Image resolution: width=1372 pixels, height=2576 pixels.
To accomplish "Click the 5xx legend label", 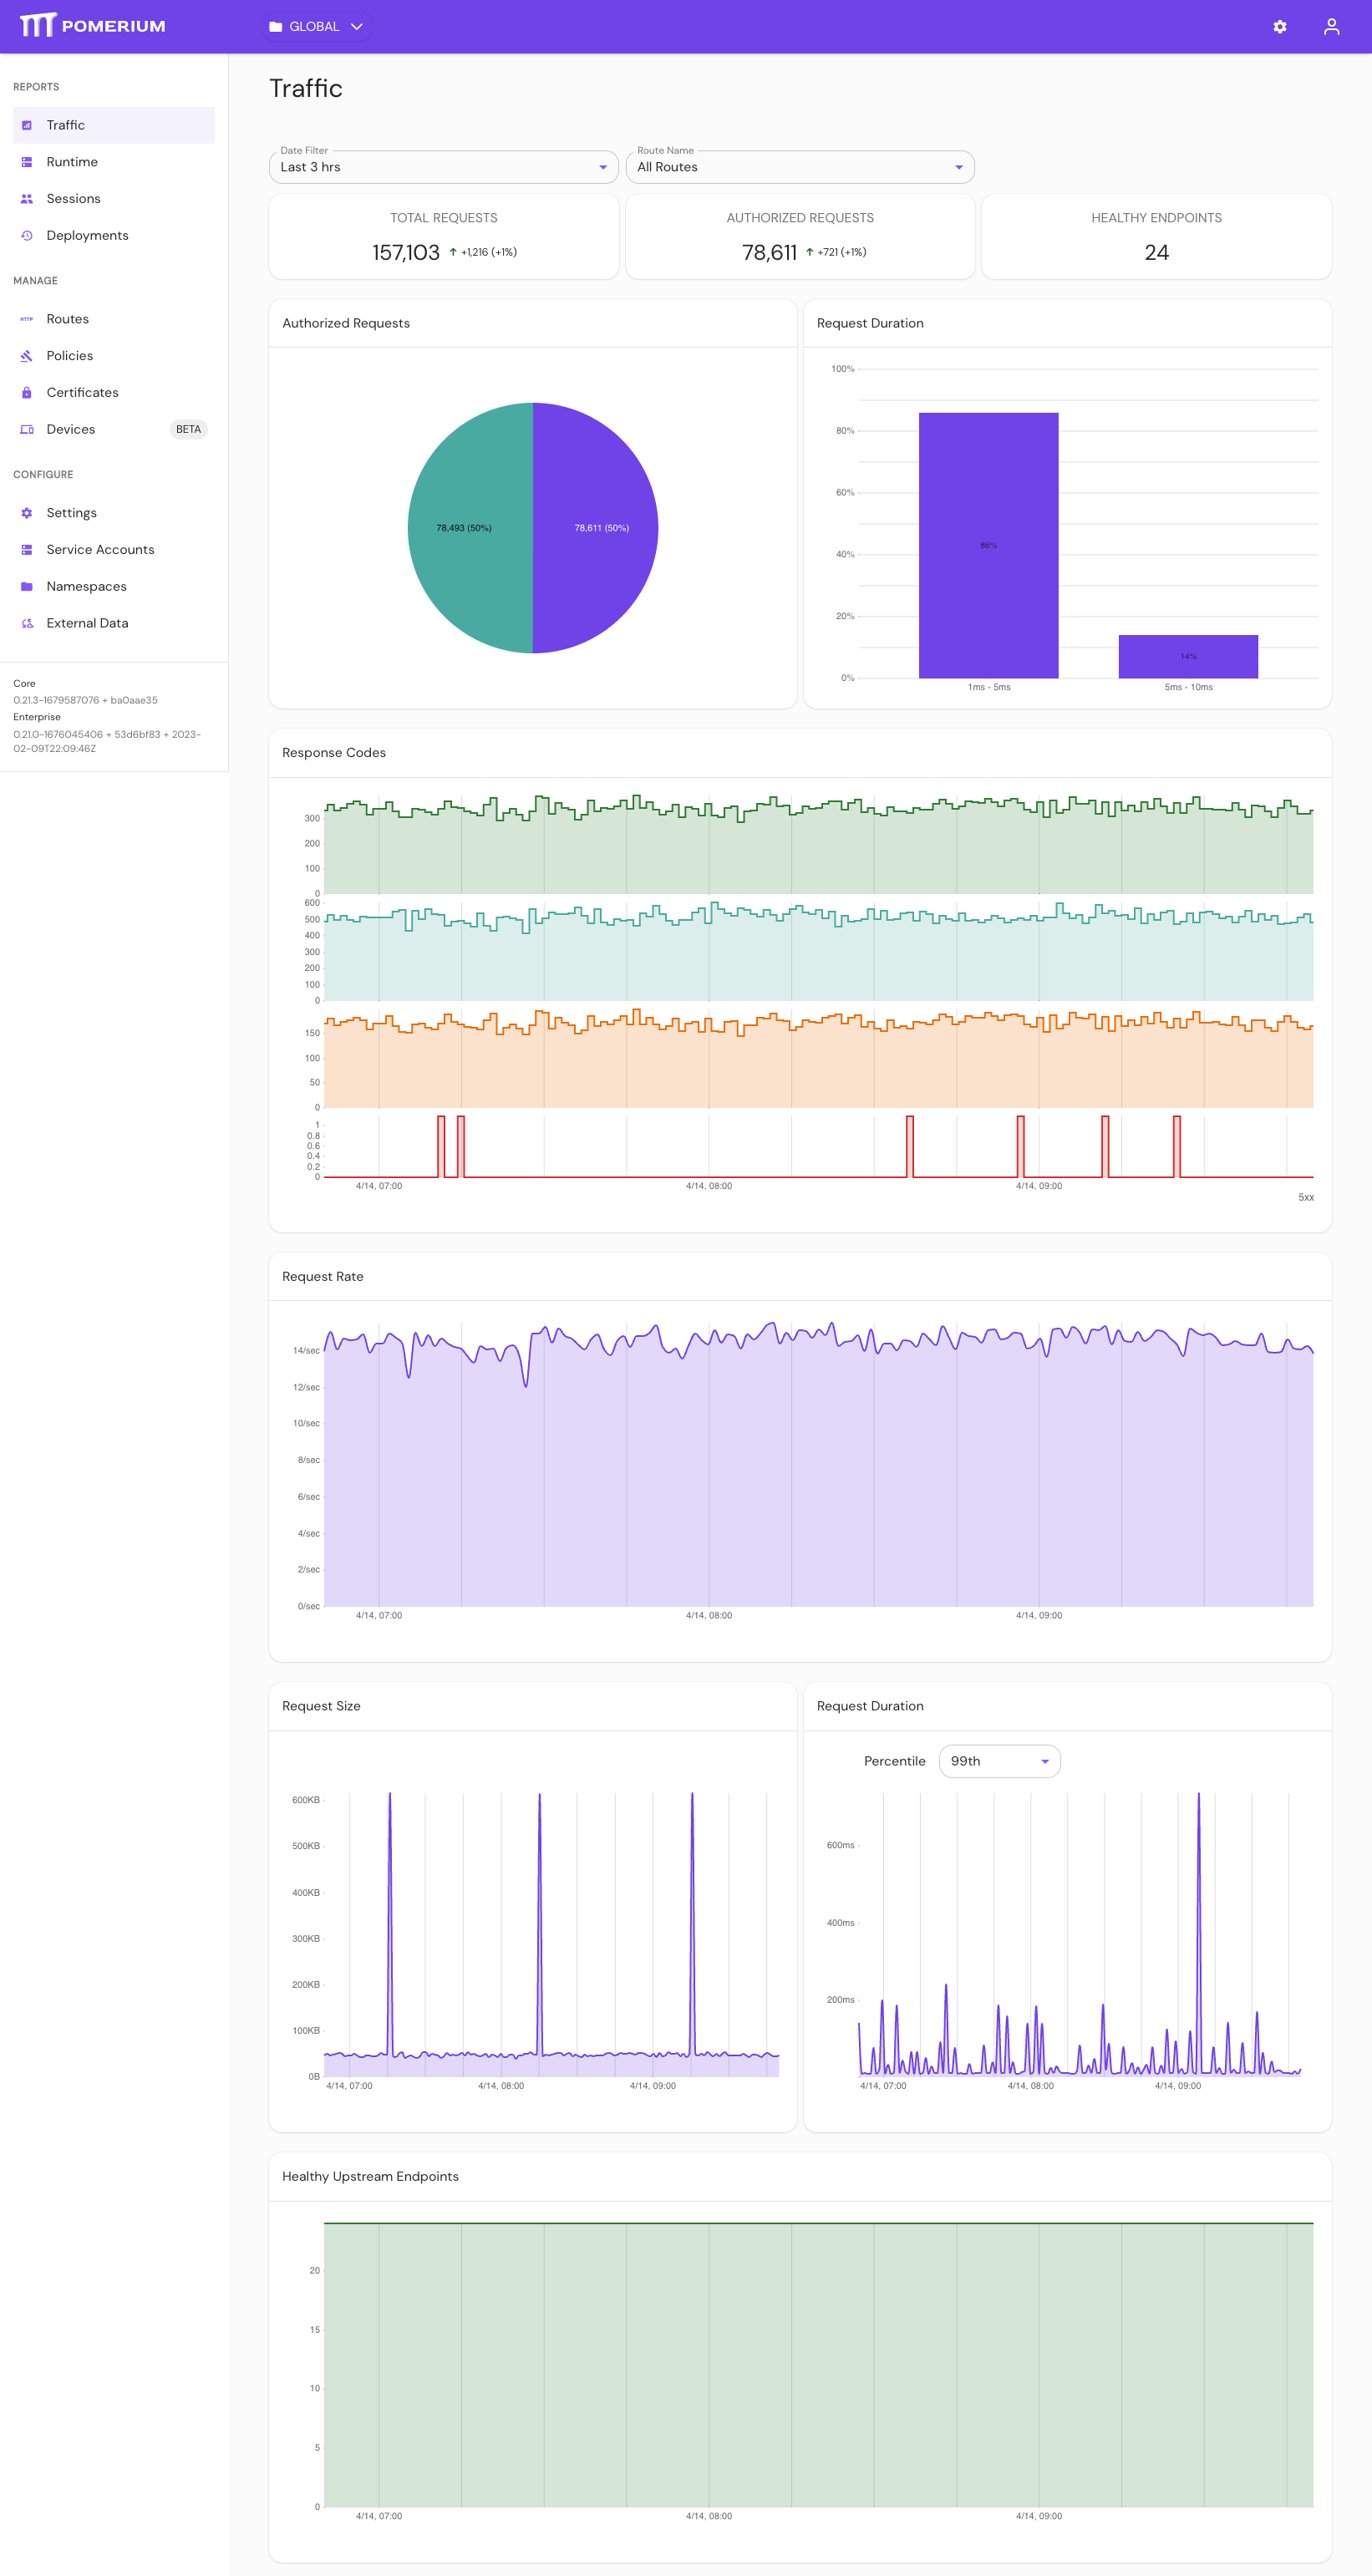I will coord(1306,1198).
